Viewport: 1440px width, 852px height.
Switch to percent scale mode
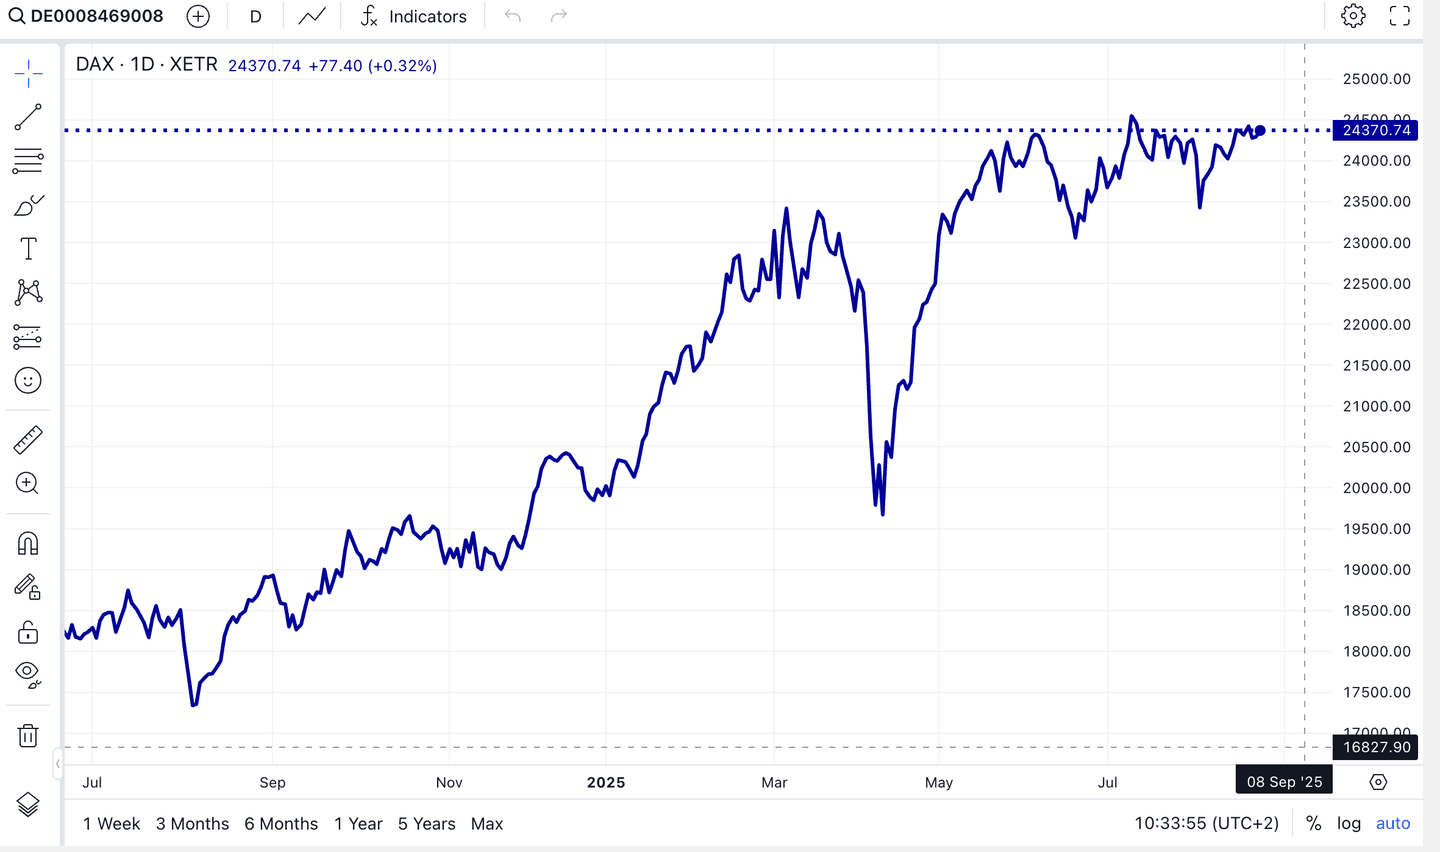coord(1313,823)
